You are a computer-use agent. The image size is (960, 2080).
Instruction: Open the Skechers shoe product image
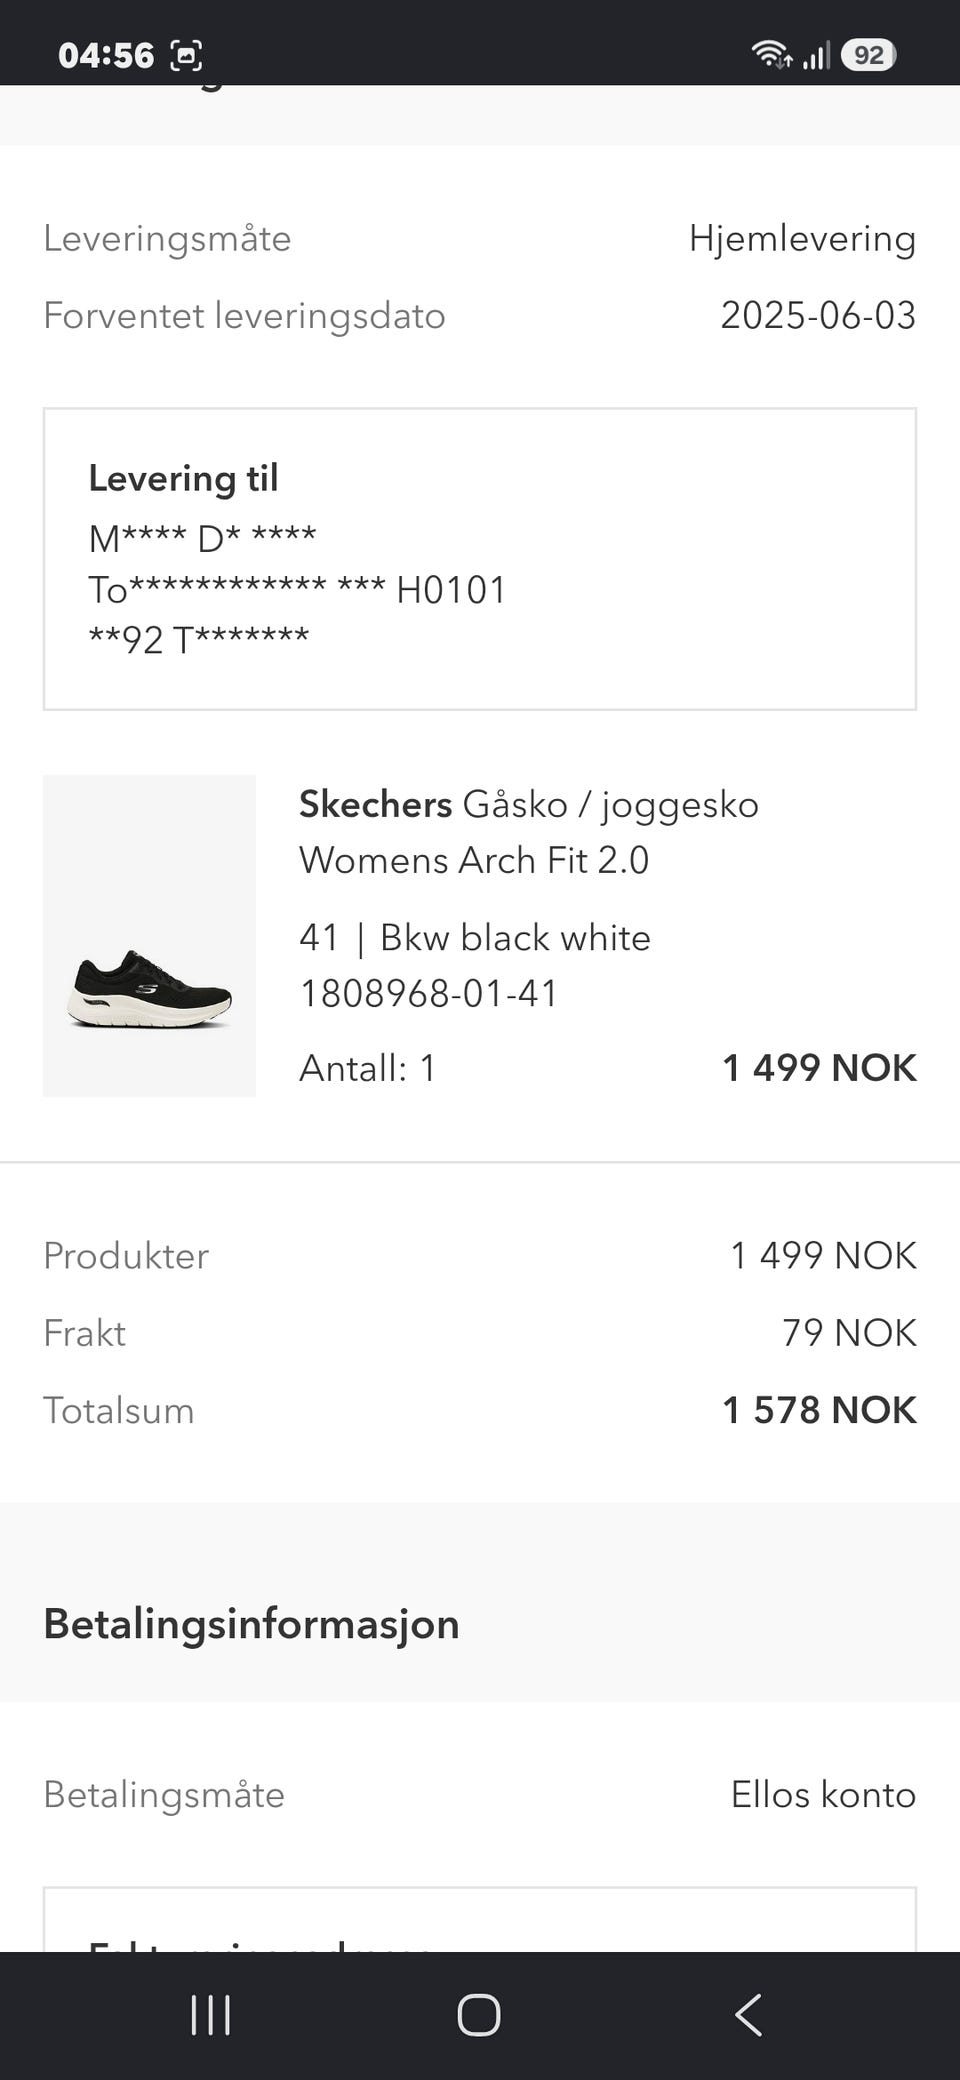[149, 935]
